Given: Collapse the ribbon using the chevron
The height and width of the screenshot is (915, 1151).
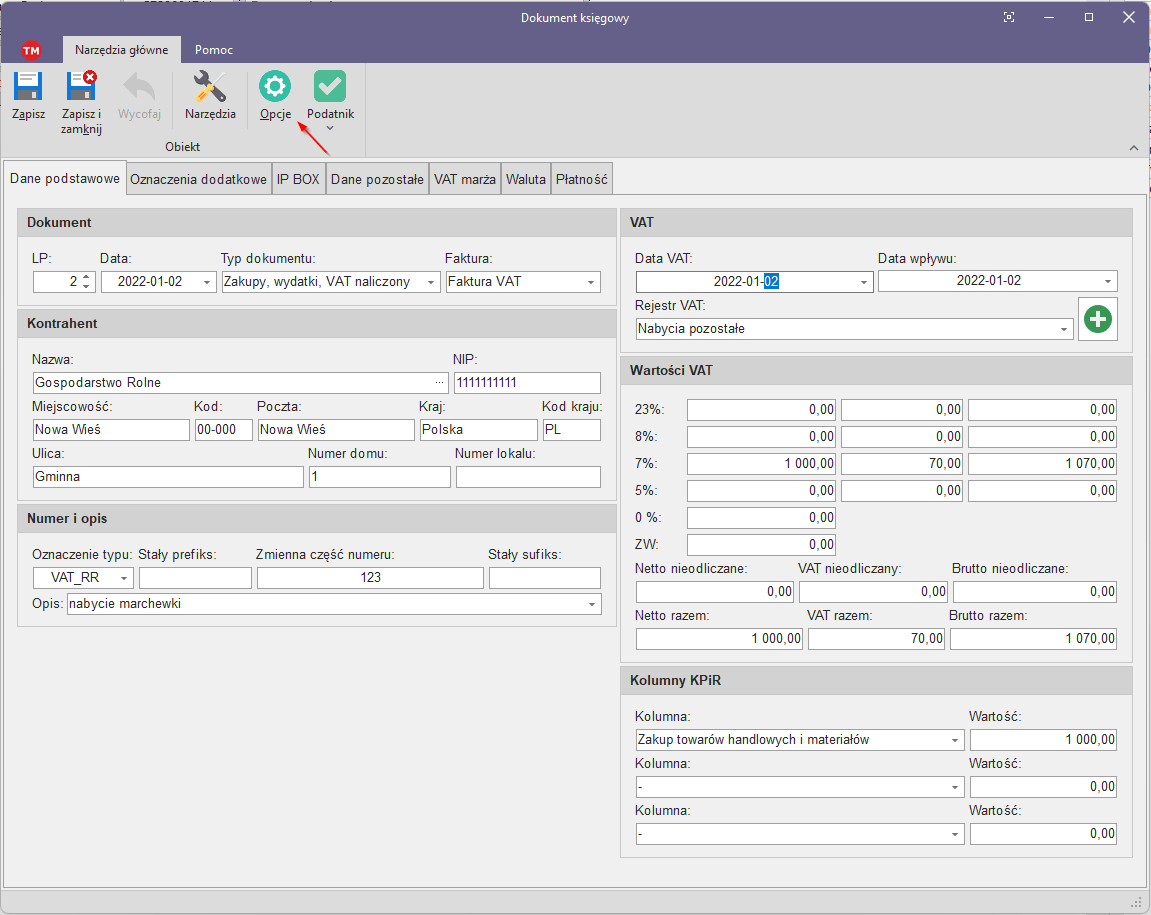Looking at the screenshot, I should coord(1133,148).
